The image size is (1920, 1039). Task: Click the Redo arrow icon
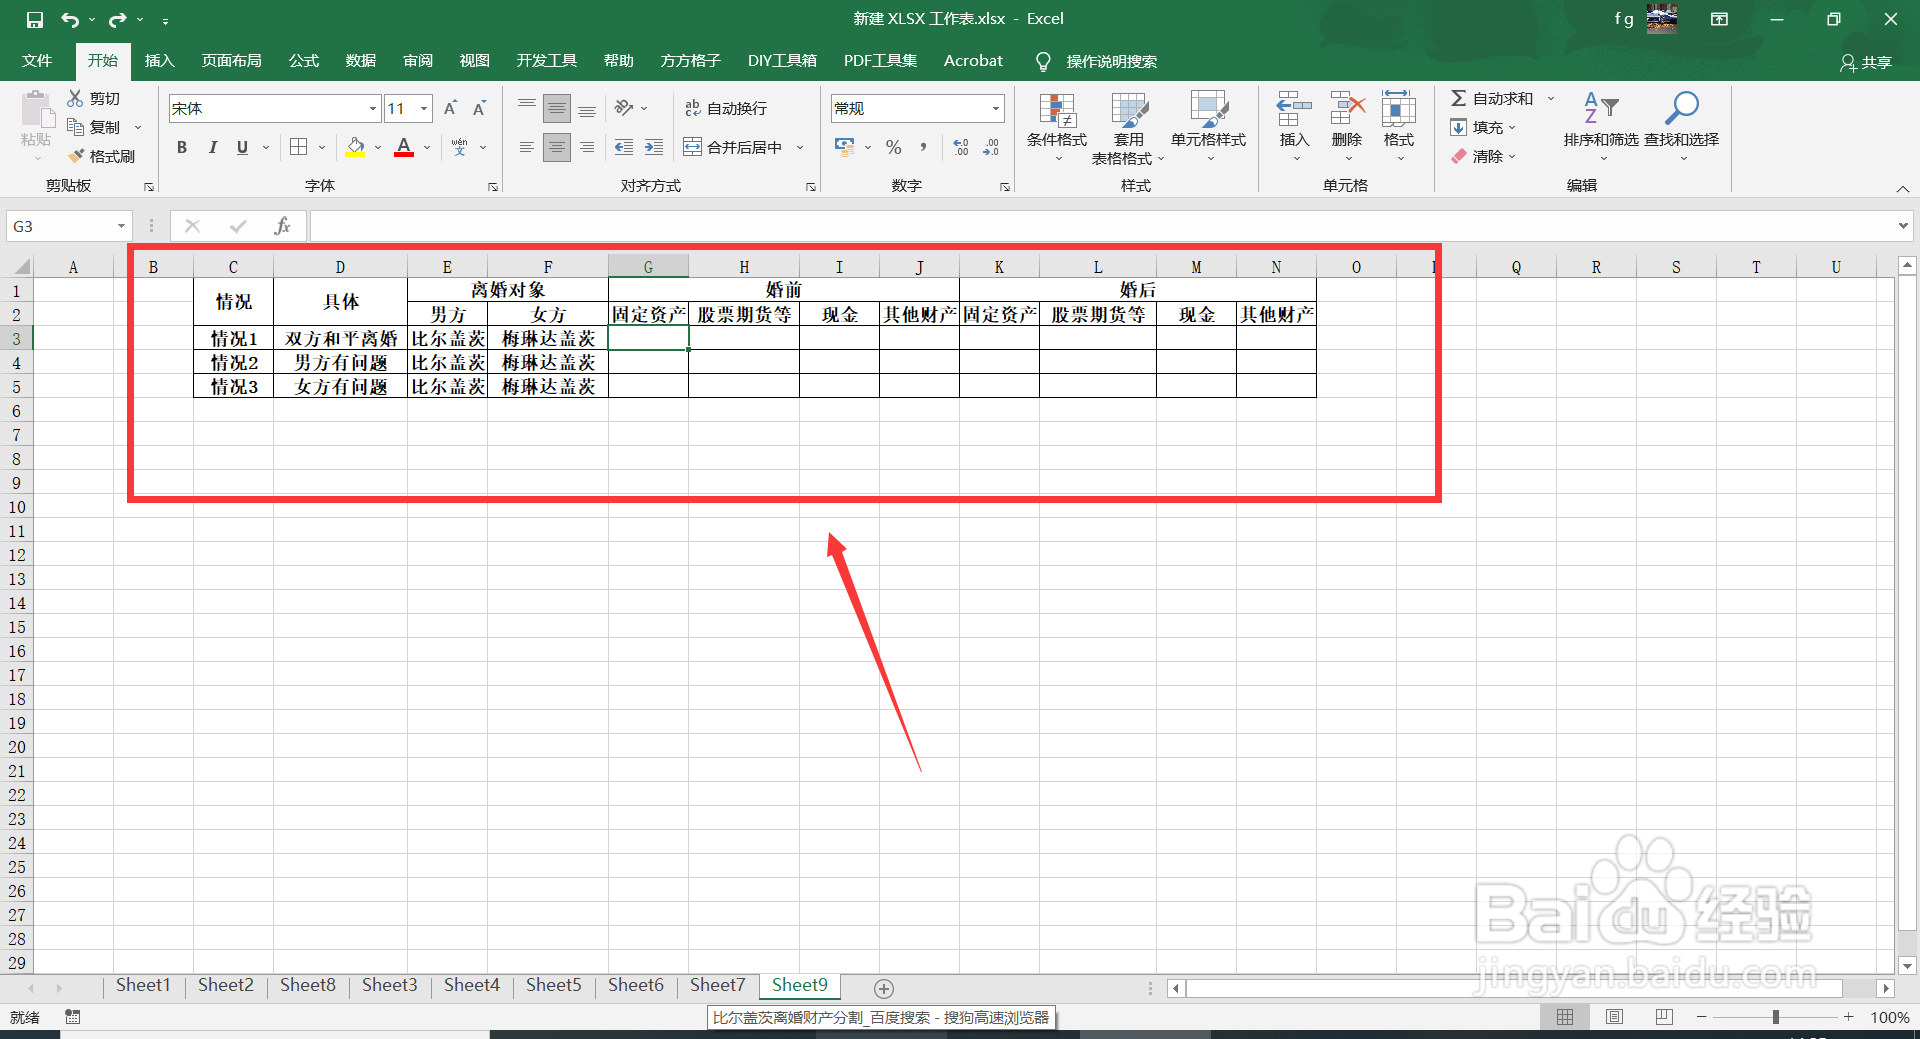tap(118, 19)
